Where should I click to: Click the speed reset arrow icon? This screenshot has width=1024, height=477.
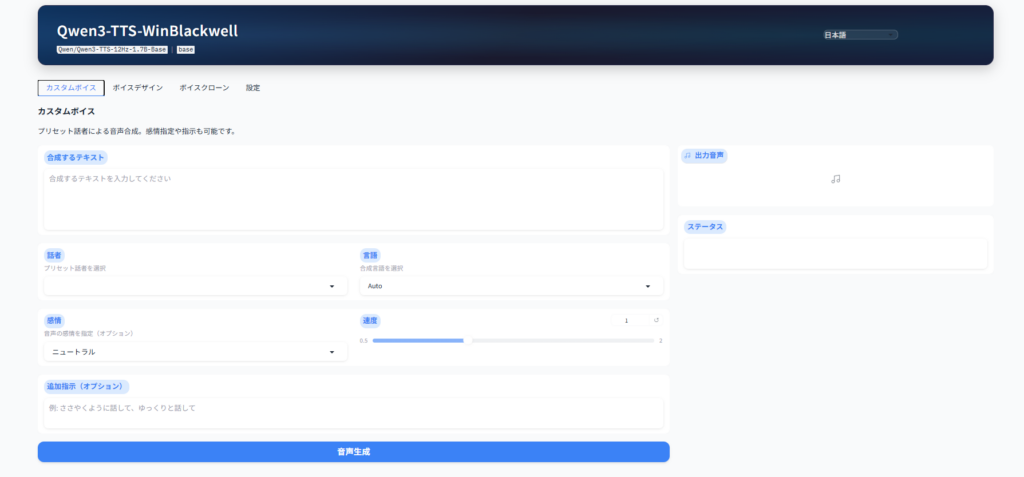coord(656,320)
